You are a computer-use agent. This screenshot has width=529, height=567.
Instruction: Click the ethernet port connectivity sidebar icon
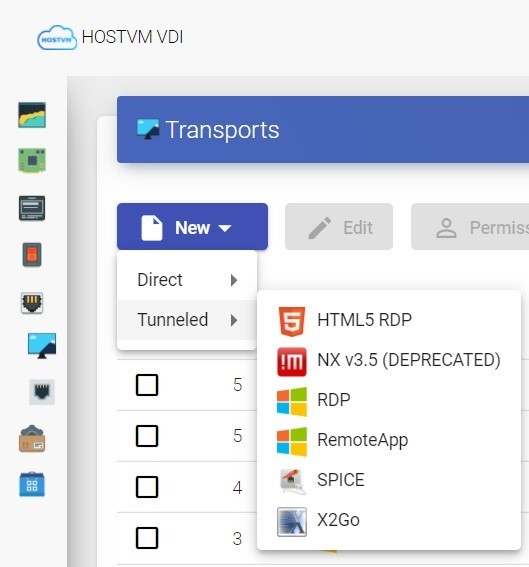point(32,303)
